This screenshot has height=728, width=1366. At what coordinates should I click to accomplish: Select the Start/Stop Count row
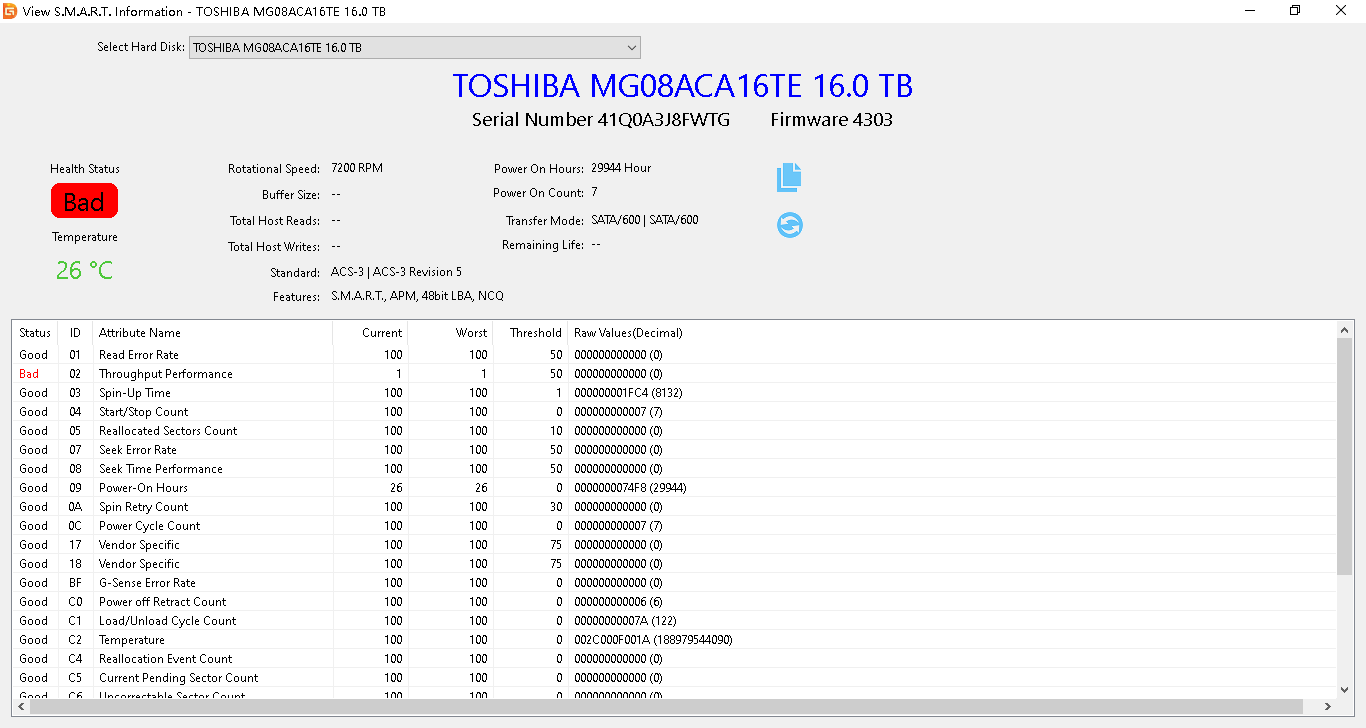[x=675, y=412]
